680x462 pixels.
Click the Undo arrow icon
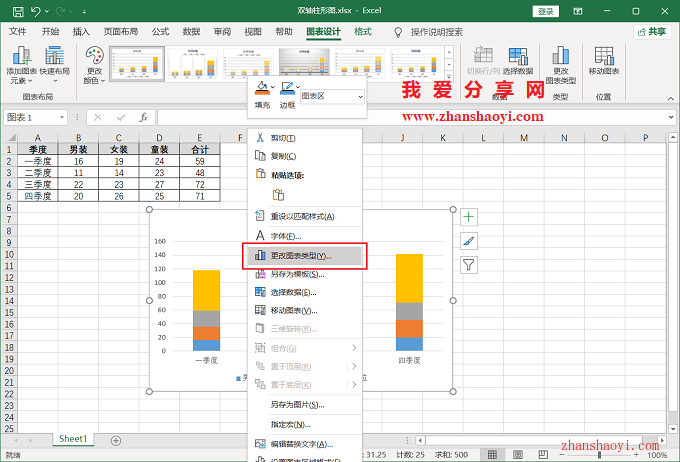[x=36, y=11]
